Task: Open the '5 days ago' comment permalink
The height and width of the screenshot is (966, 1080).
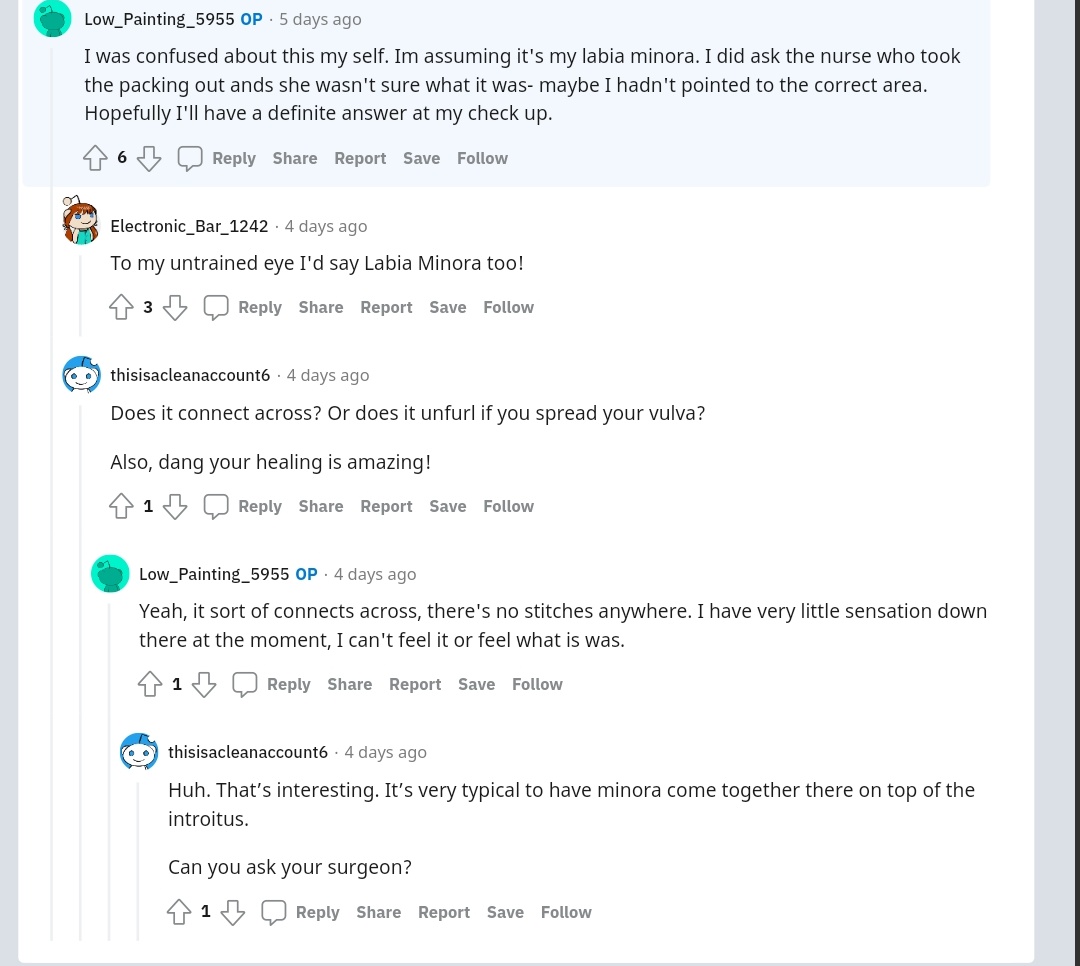Action: pos(320,19)
